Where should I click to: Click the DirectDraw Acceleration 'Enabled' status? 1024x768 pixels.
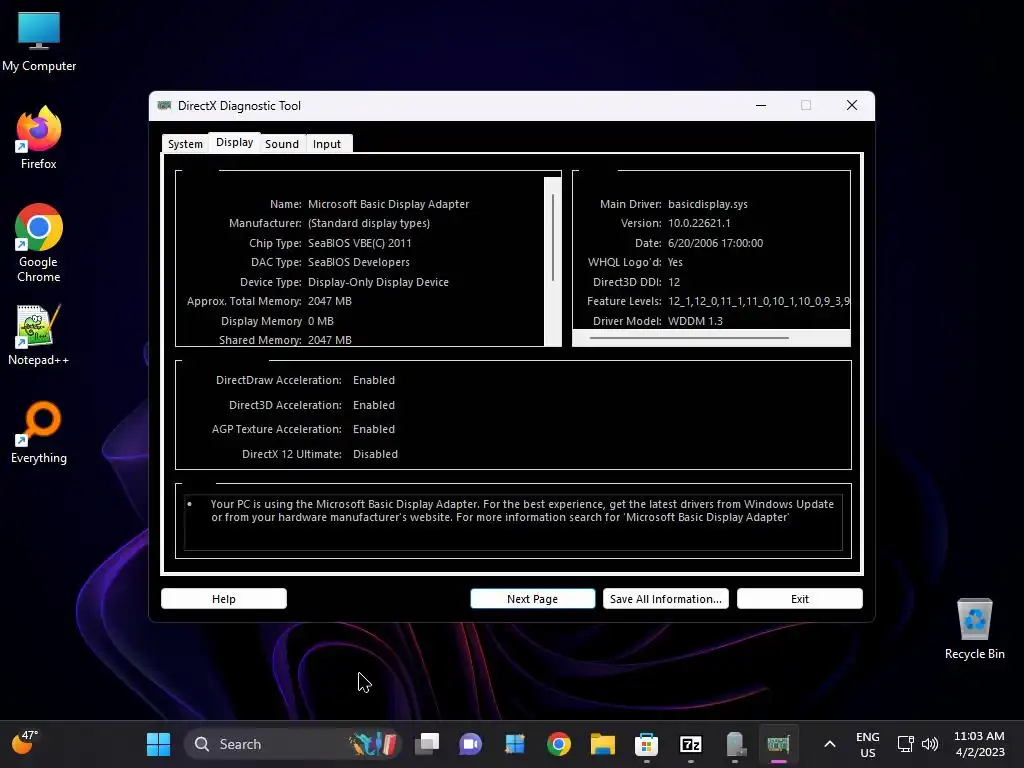click(x=374, y=380)
